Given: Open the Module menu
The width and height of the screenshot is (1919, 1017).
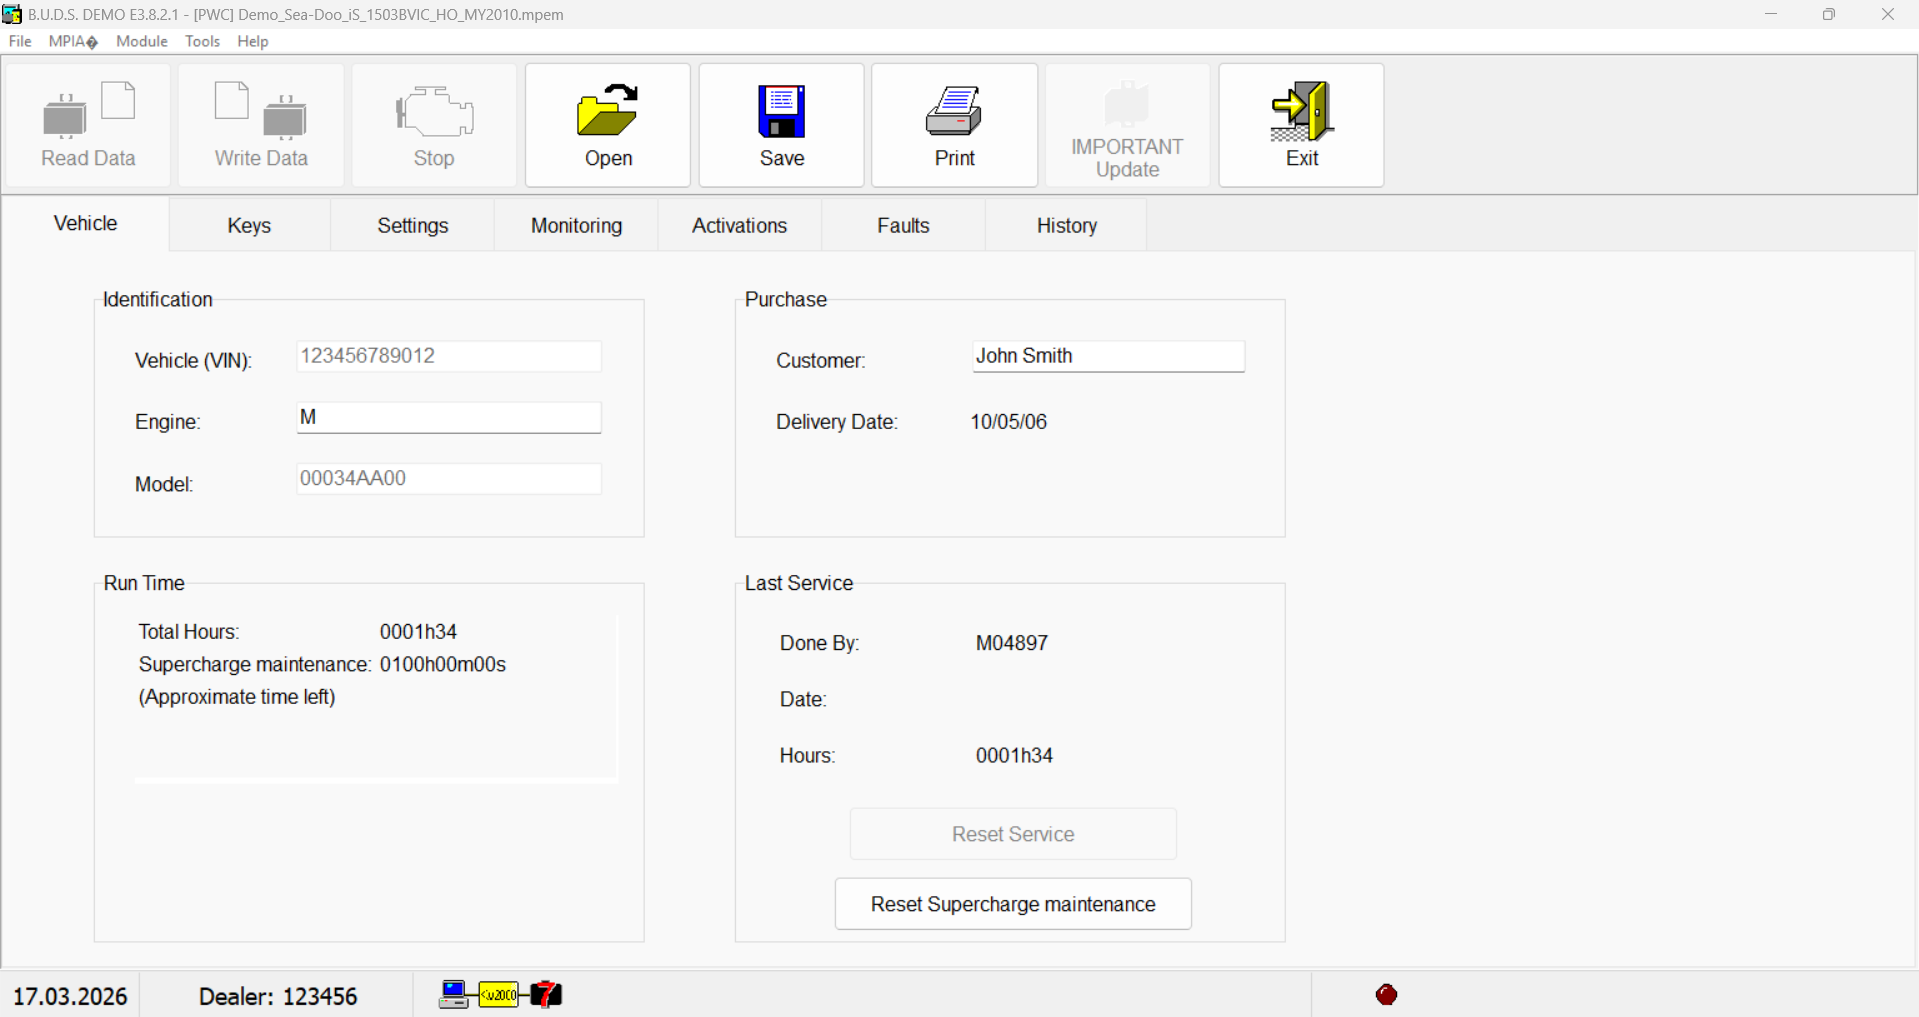Looking at the screenshot, I should (141, 41).
